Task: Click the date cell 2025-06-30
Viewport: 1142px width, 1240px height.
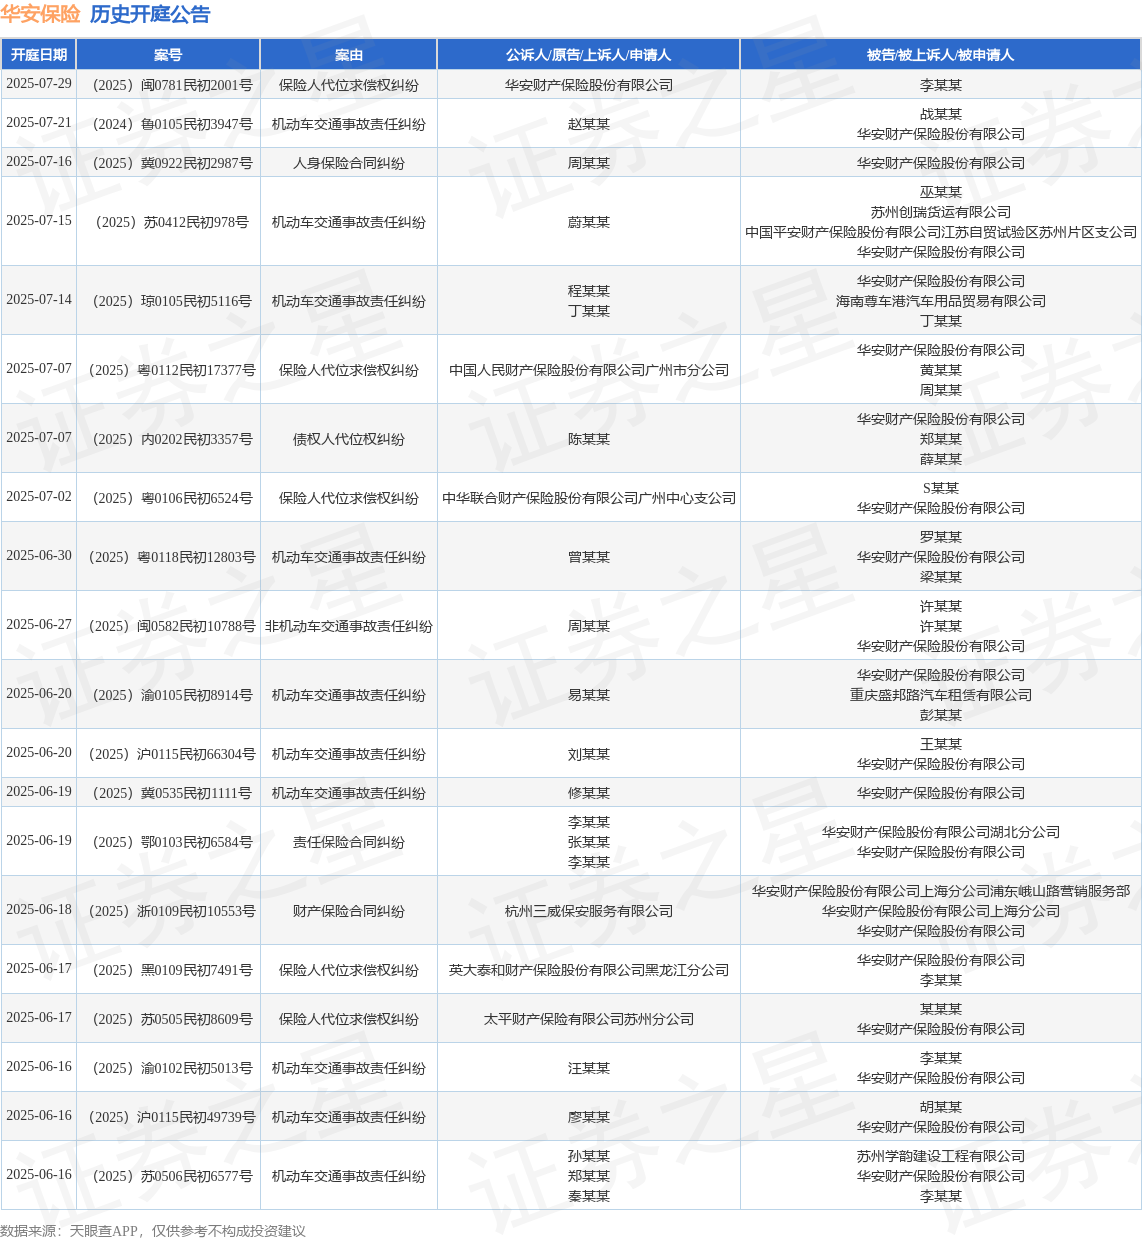Action: click(x=39, y=556)
